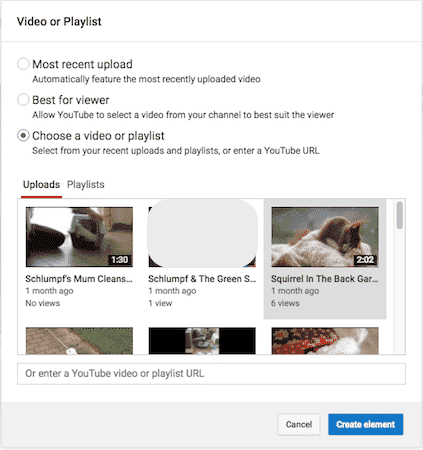Viewport: 423px width, 450px height.
Task: Click the 1:30 duration badge on first video
Action: 120,260
